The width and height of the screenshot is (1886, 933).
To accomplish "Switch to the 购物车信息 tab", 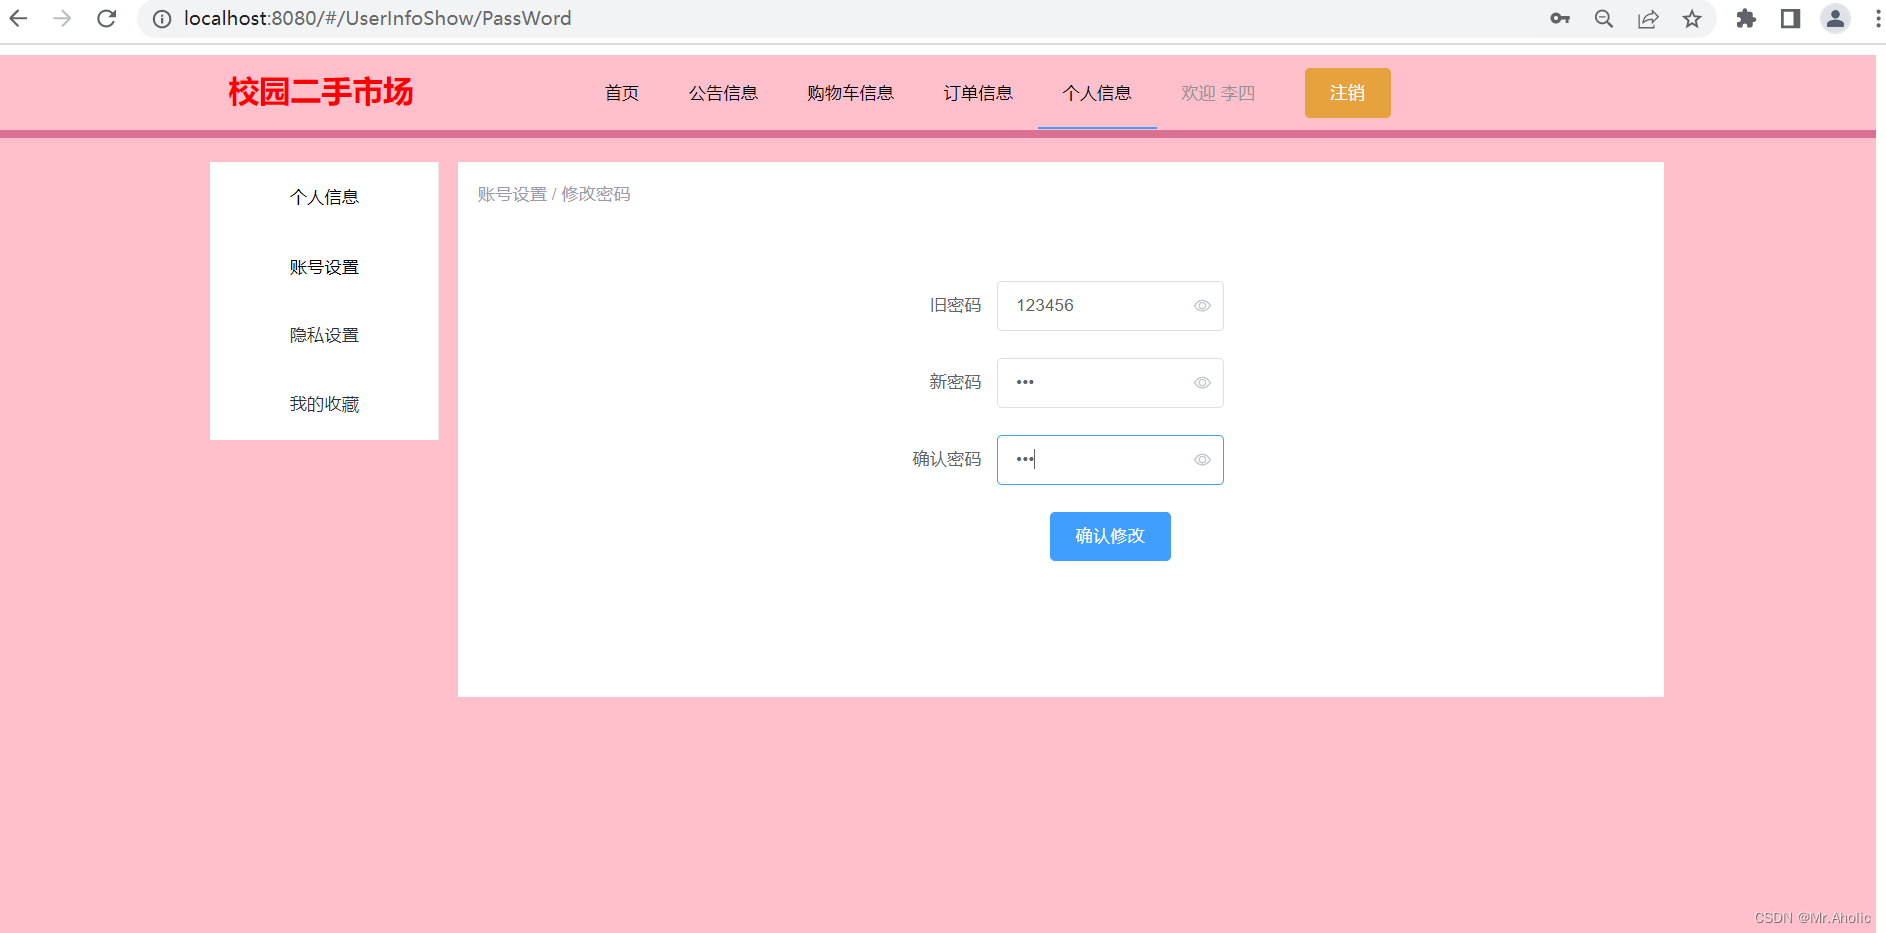I will point(849,92).
